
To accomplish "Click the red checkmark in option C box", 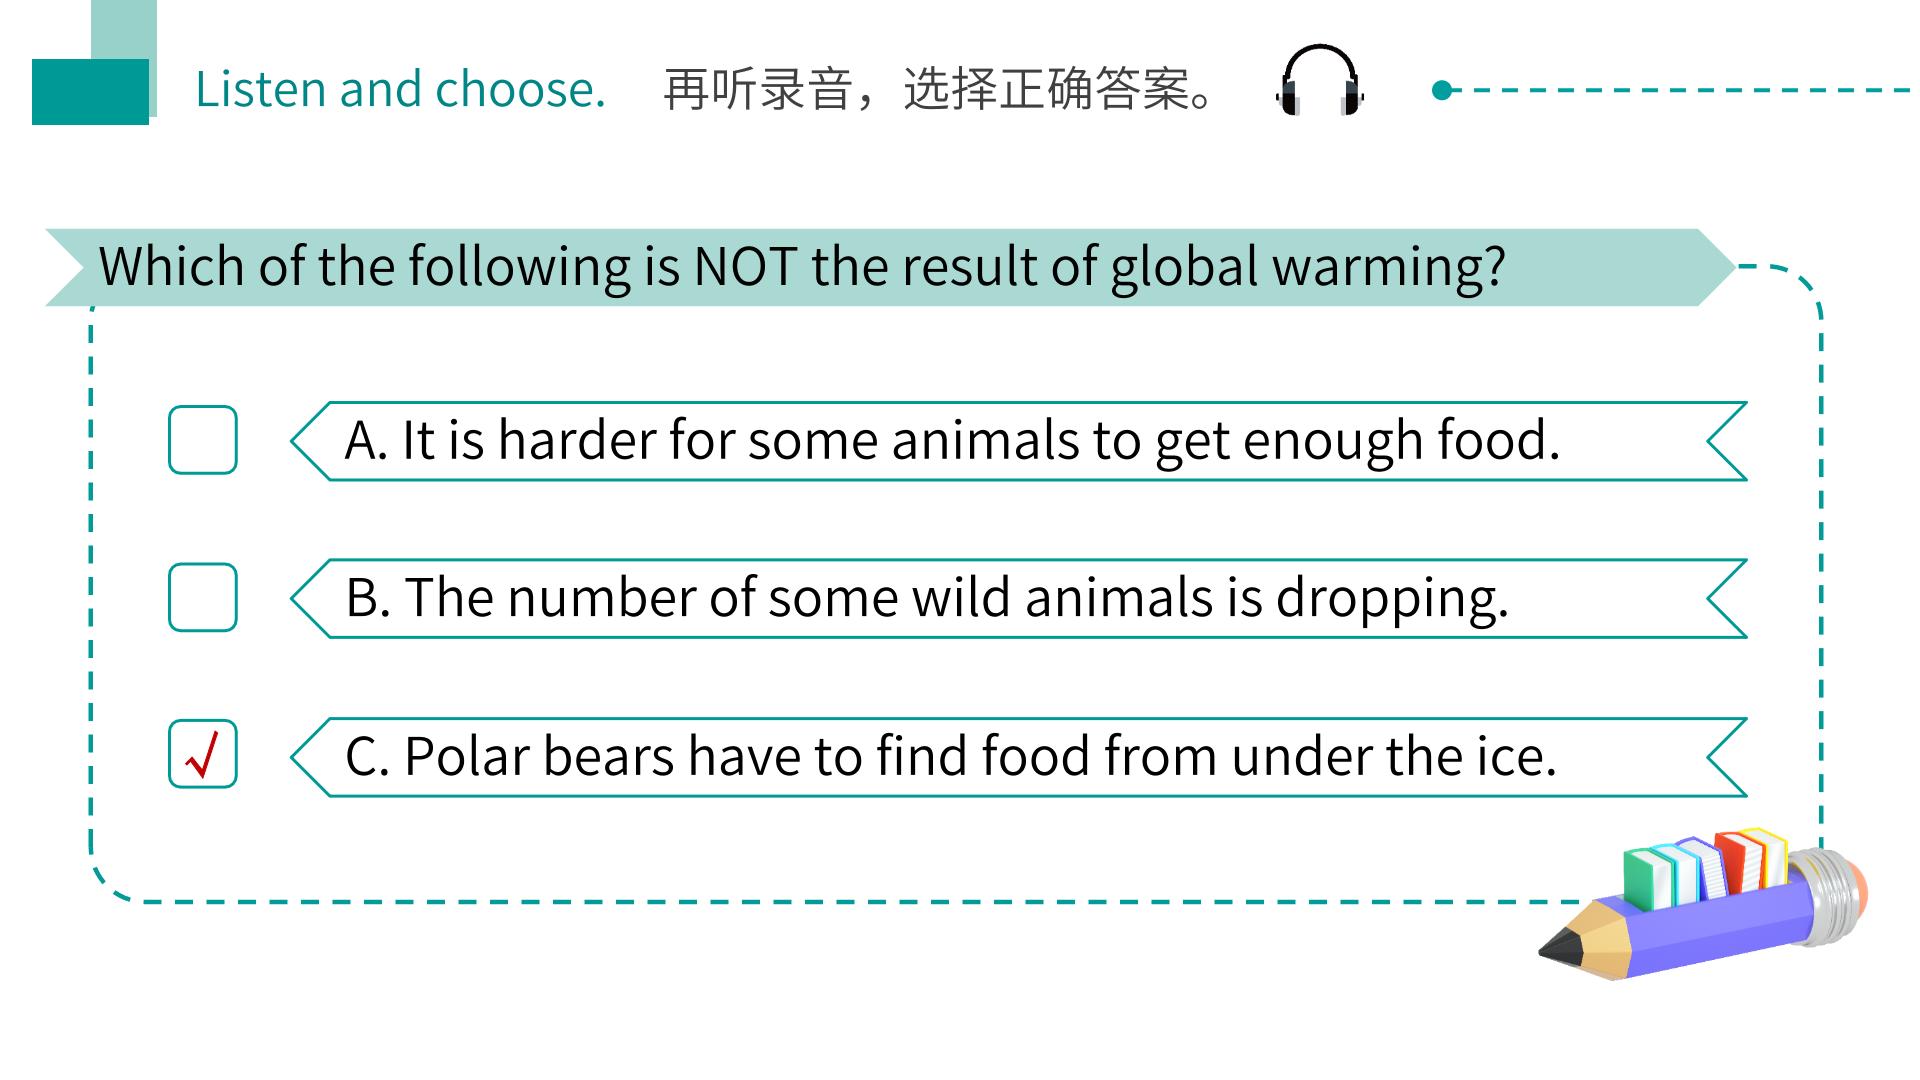I will point(203,755).
